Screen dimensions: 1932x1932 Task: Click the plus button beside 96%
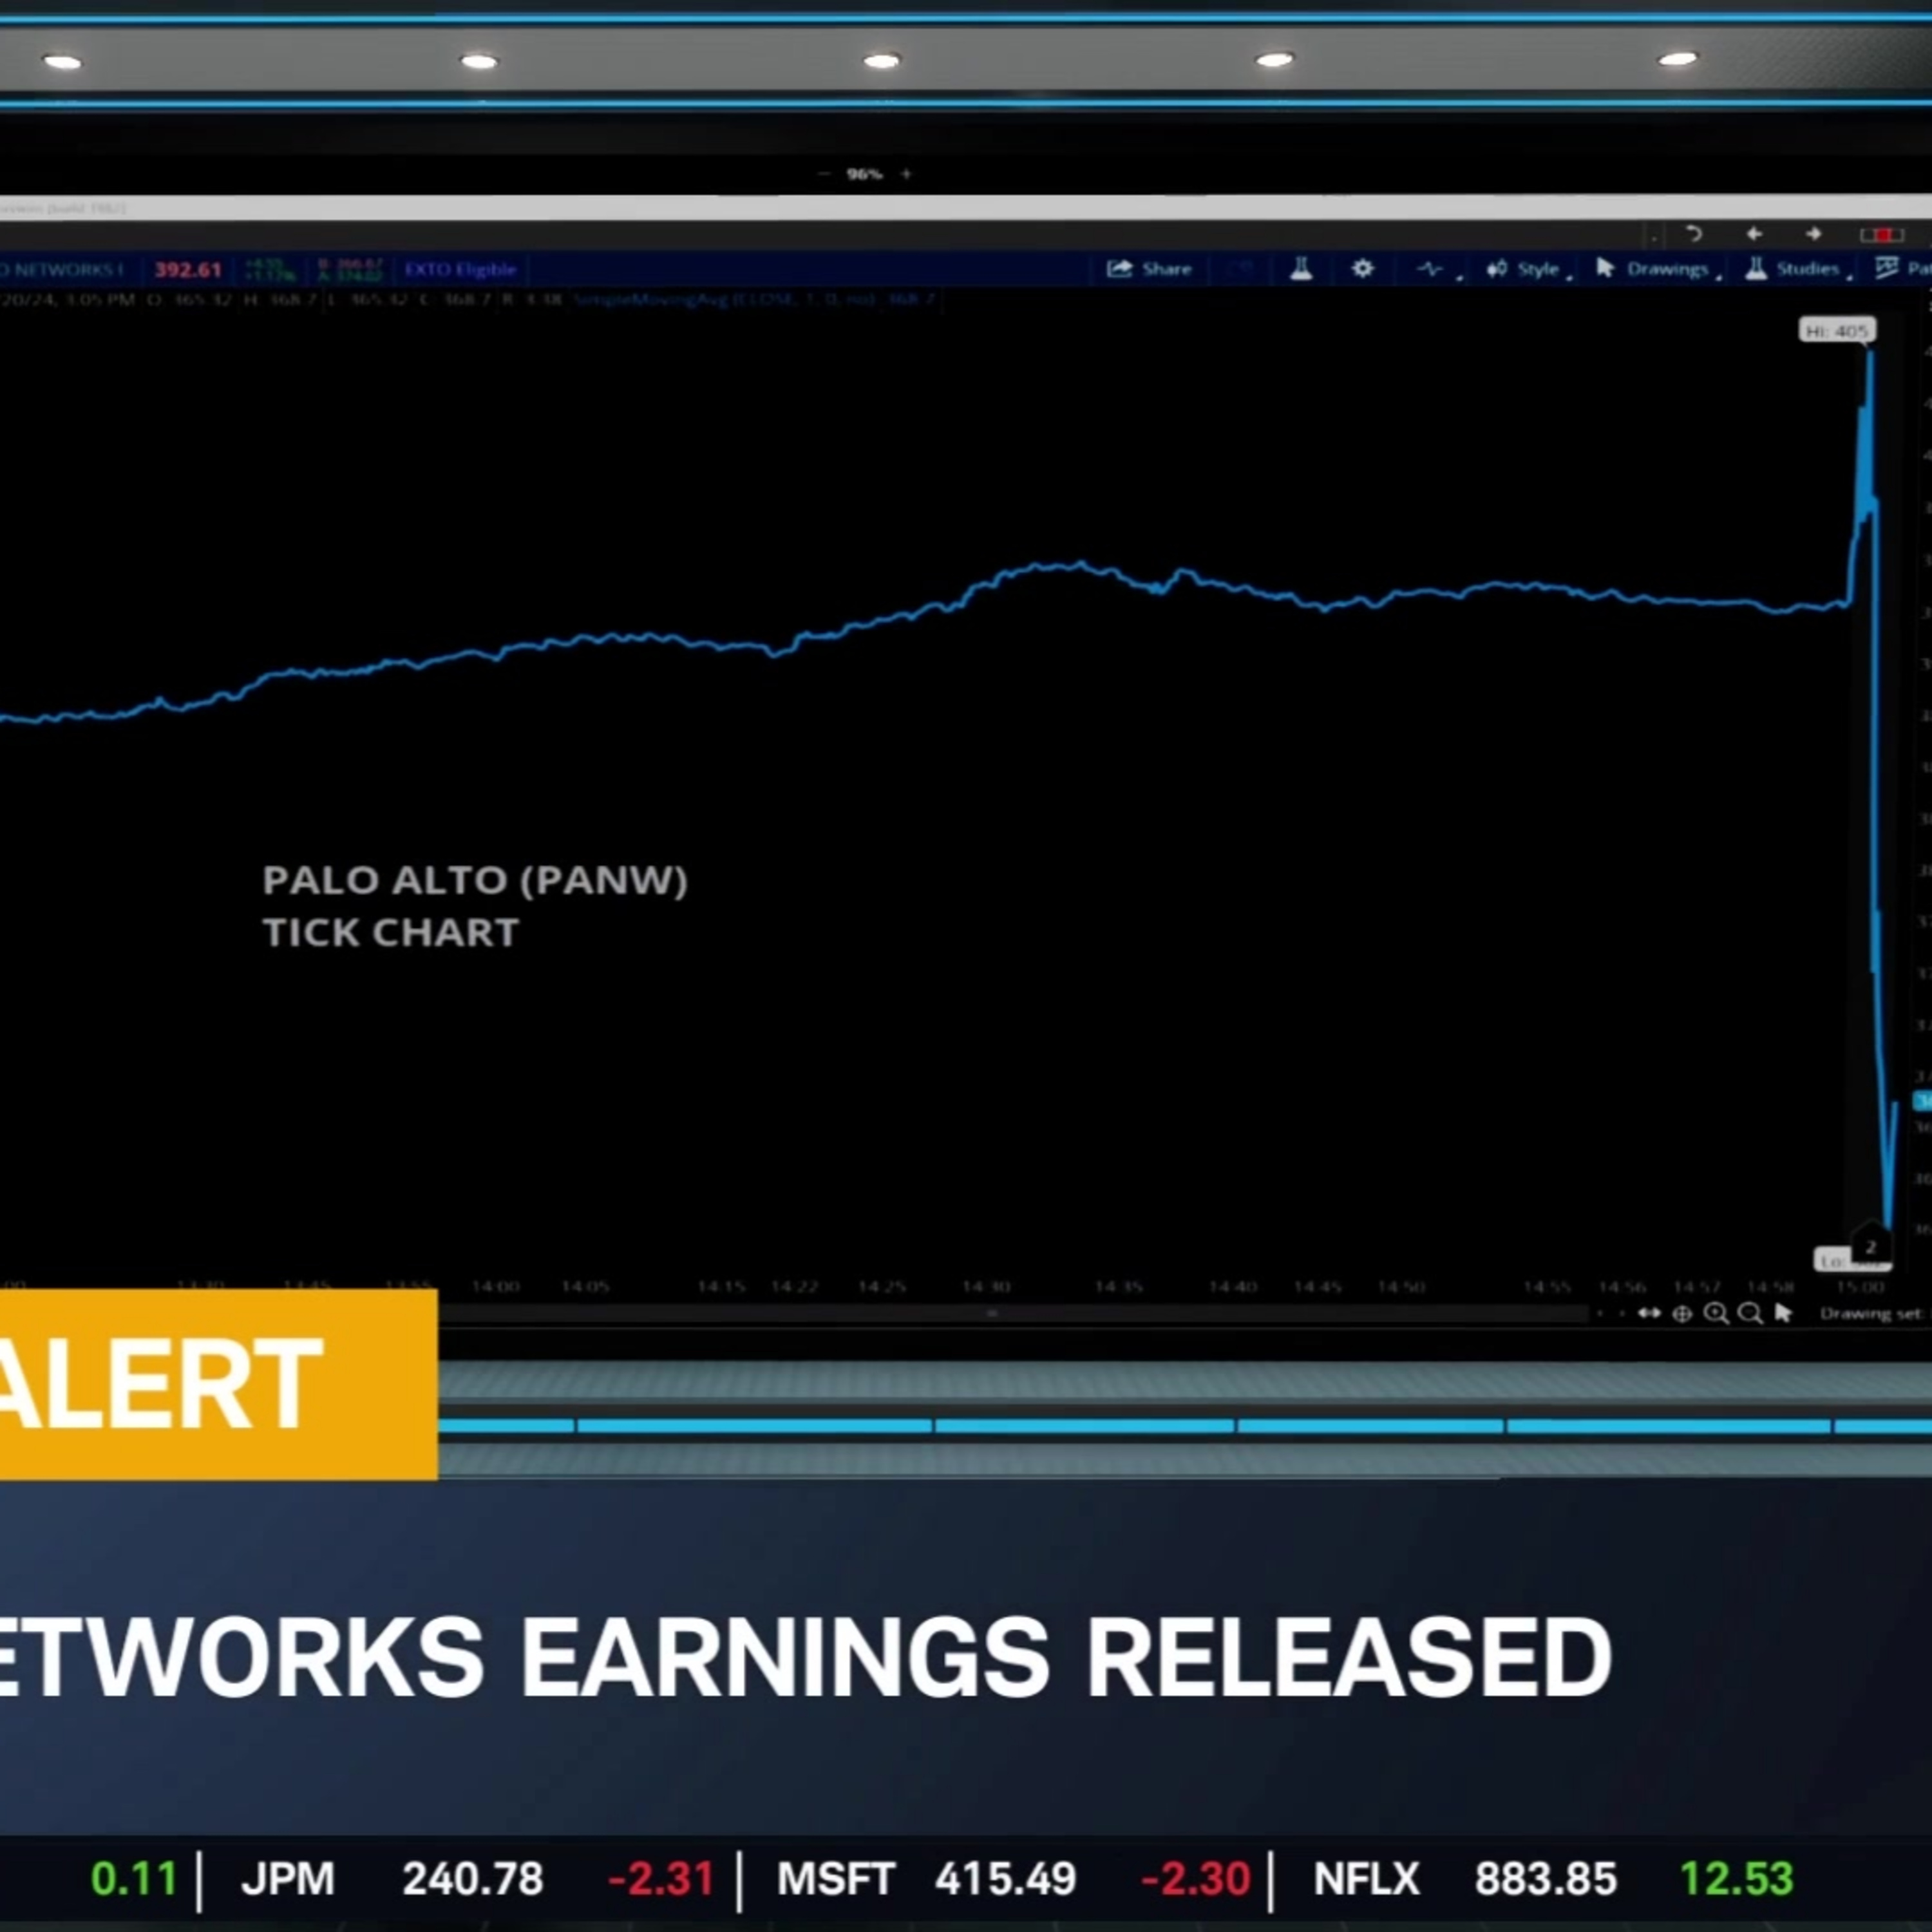tap(906, 174)
